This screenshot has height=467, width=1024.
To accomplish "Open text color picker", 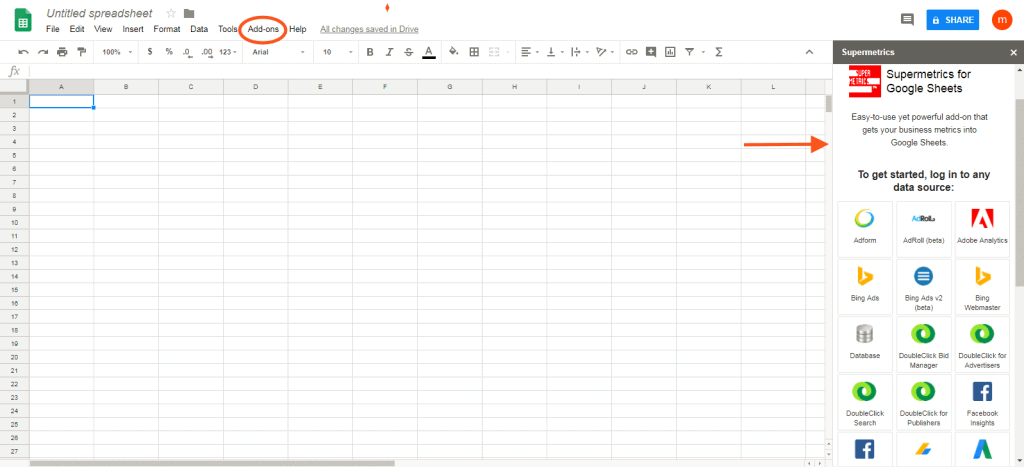I will (x=428, y=52).
